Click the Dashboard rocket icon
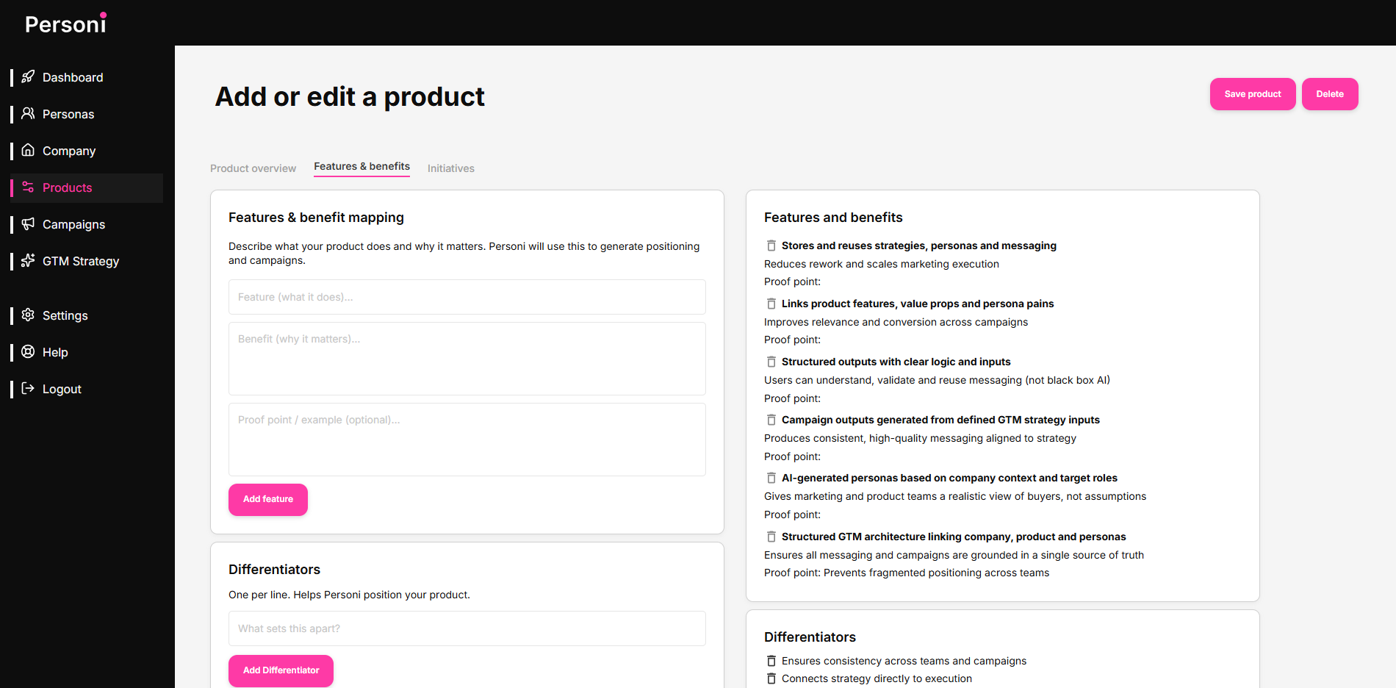The height and width of the screenshot is (688, 1396). [x=28, y=77]
